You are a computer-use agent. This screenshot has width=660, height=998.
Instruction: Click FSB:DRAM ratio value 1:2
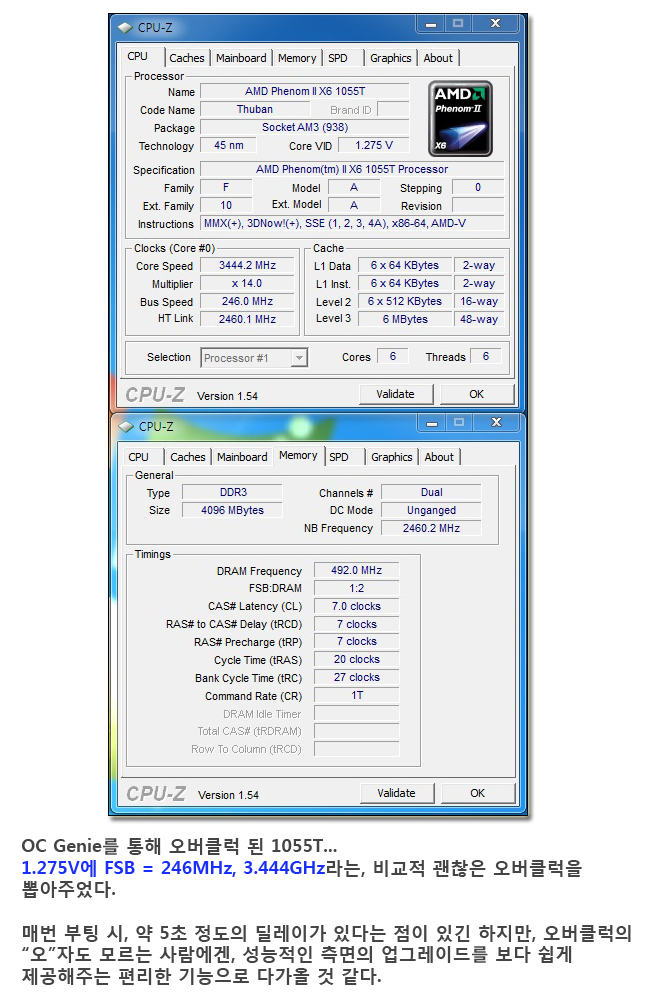point(356,588)
